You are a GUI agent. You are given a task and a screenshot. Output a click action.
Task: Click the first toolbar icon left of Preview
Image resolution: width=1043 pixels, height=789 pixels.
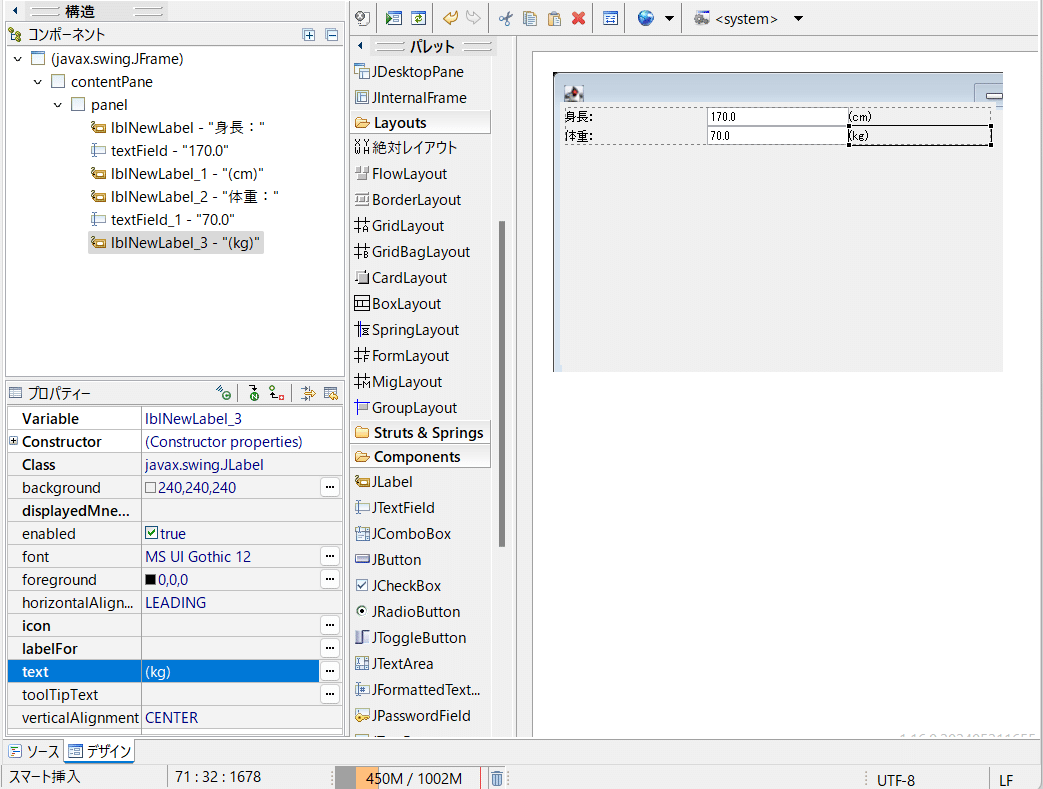[363, 18]
